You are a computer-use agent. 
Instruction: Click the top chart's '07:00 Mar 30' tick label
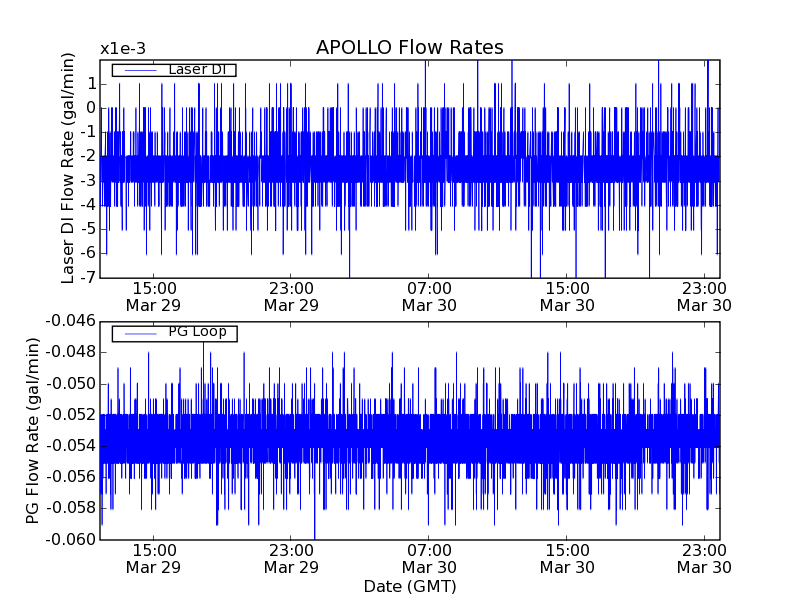click(429, 297)
